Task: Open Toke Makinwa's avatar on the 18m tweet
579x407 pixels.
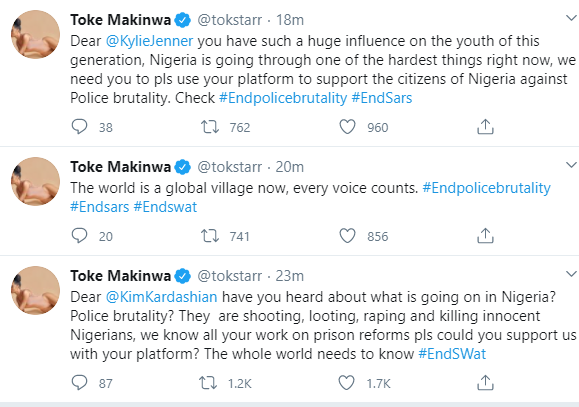Action: 35,34
